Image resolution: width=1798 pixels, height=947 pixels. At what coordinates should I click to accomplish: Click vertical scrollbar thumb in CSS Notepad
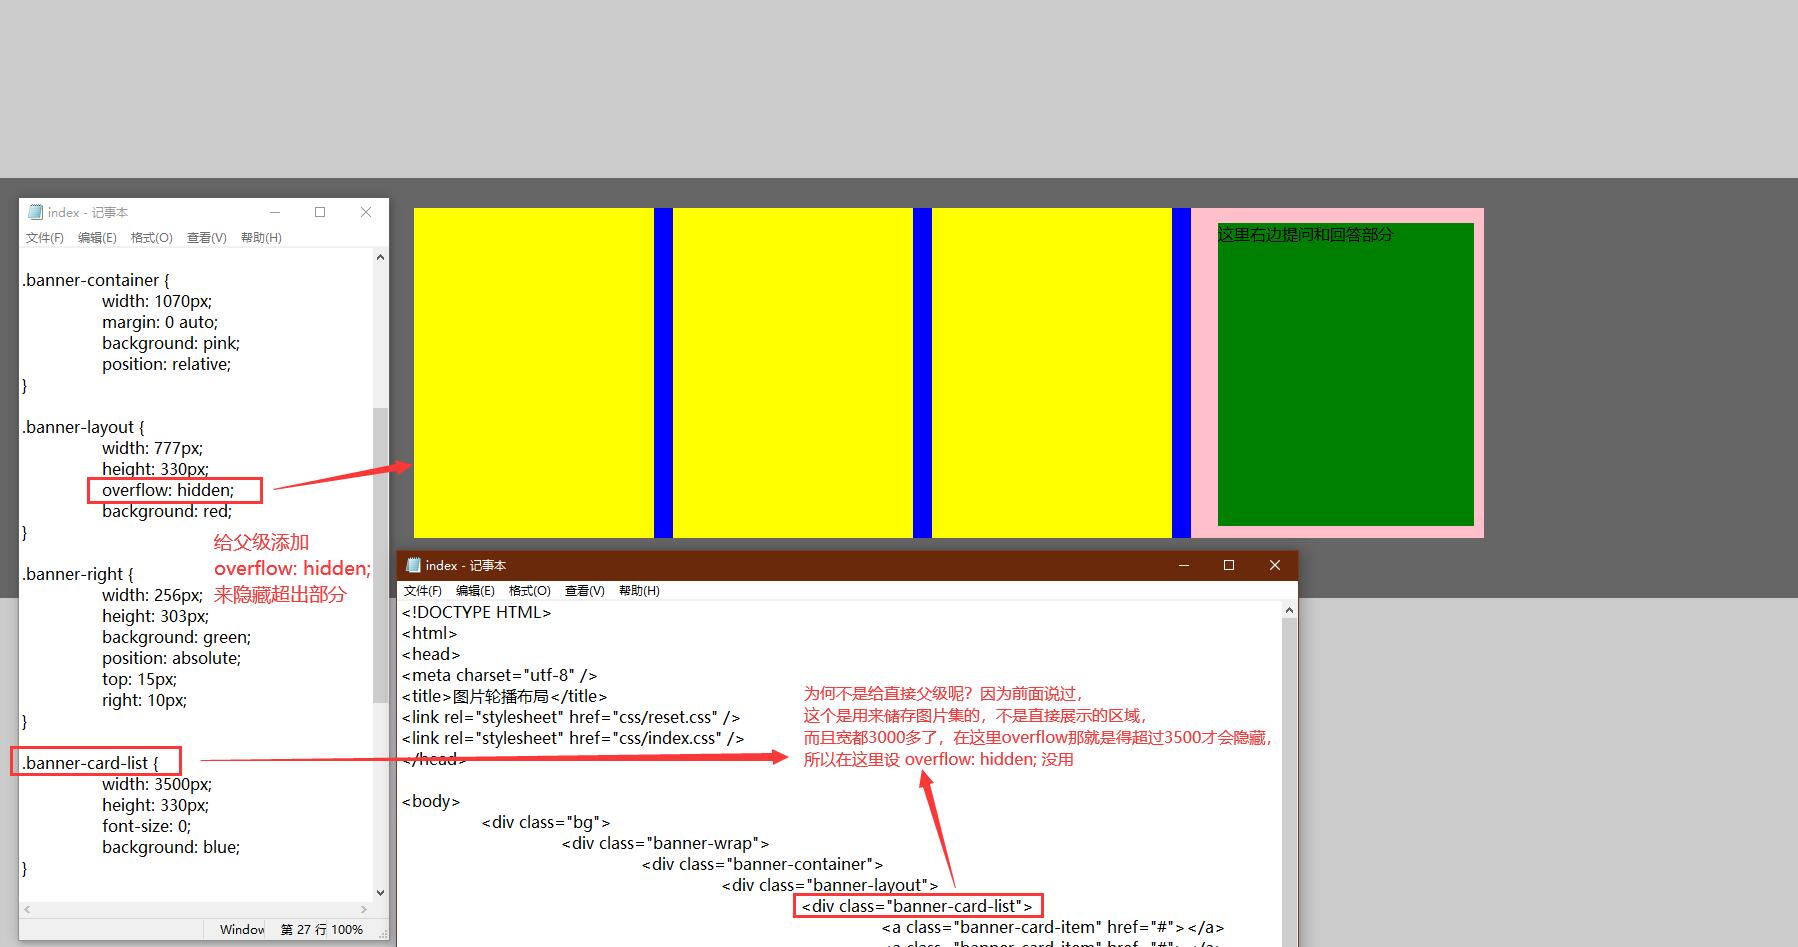coord(380,555)
